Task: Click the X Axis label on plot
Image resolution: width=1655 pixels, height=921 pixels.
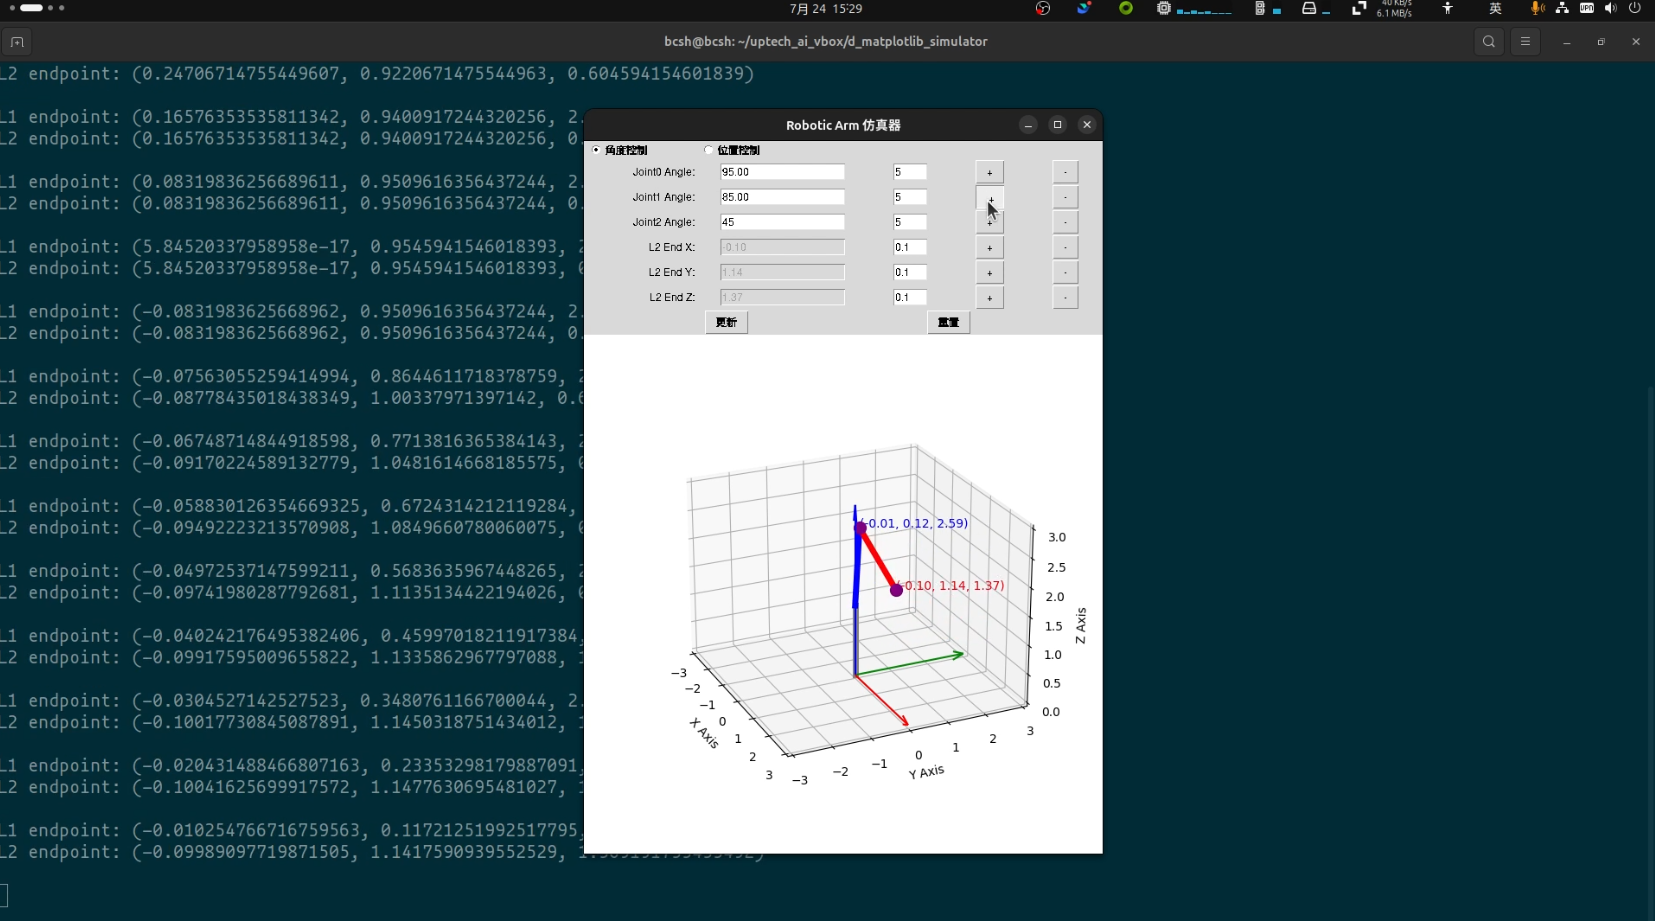Action: pos(704,733)
